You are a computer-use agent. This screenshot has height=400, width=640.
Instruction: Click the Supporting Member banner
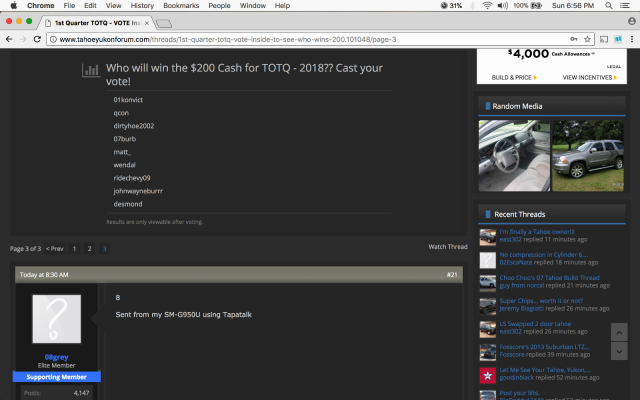56,377
